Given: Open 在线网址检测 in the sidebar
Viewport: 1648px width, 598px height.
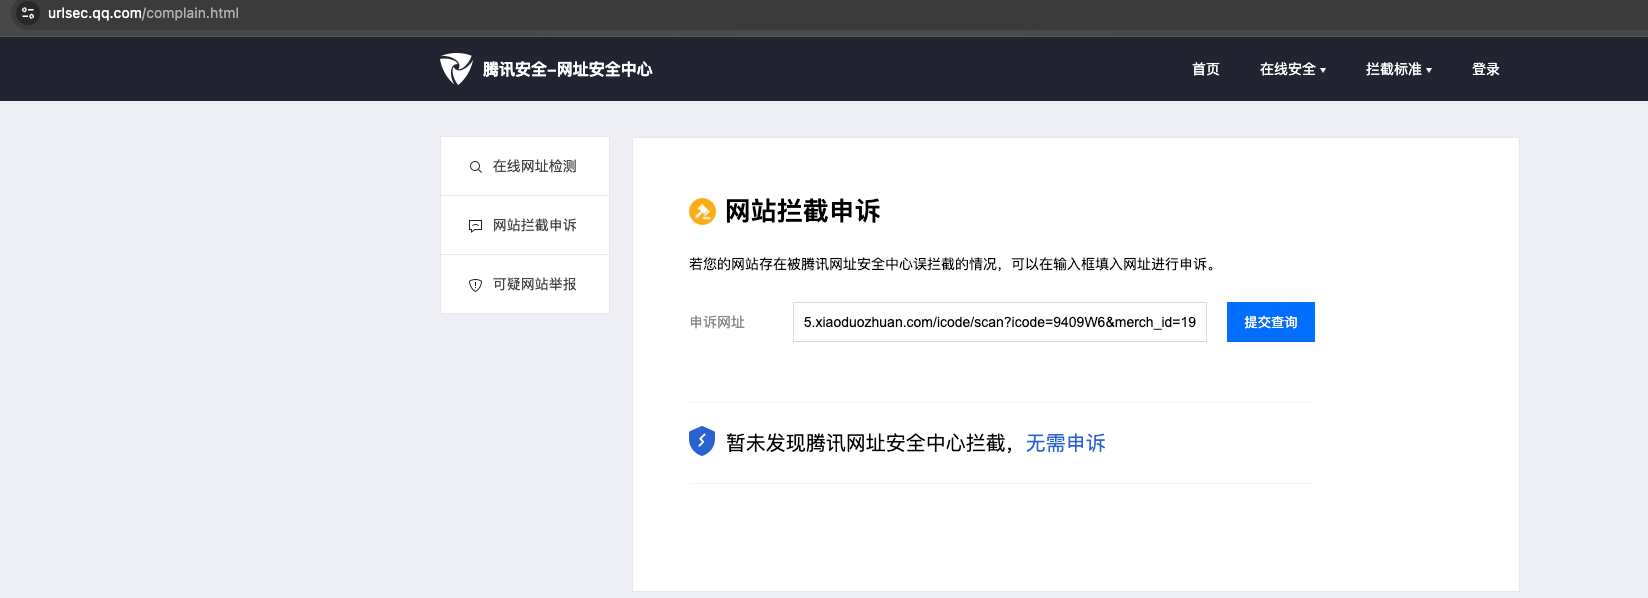Looking at the screenshot, I should pyautogui.click(x=525, y=166).
